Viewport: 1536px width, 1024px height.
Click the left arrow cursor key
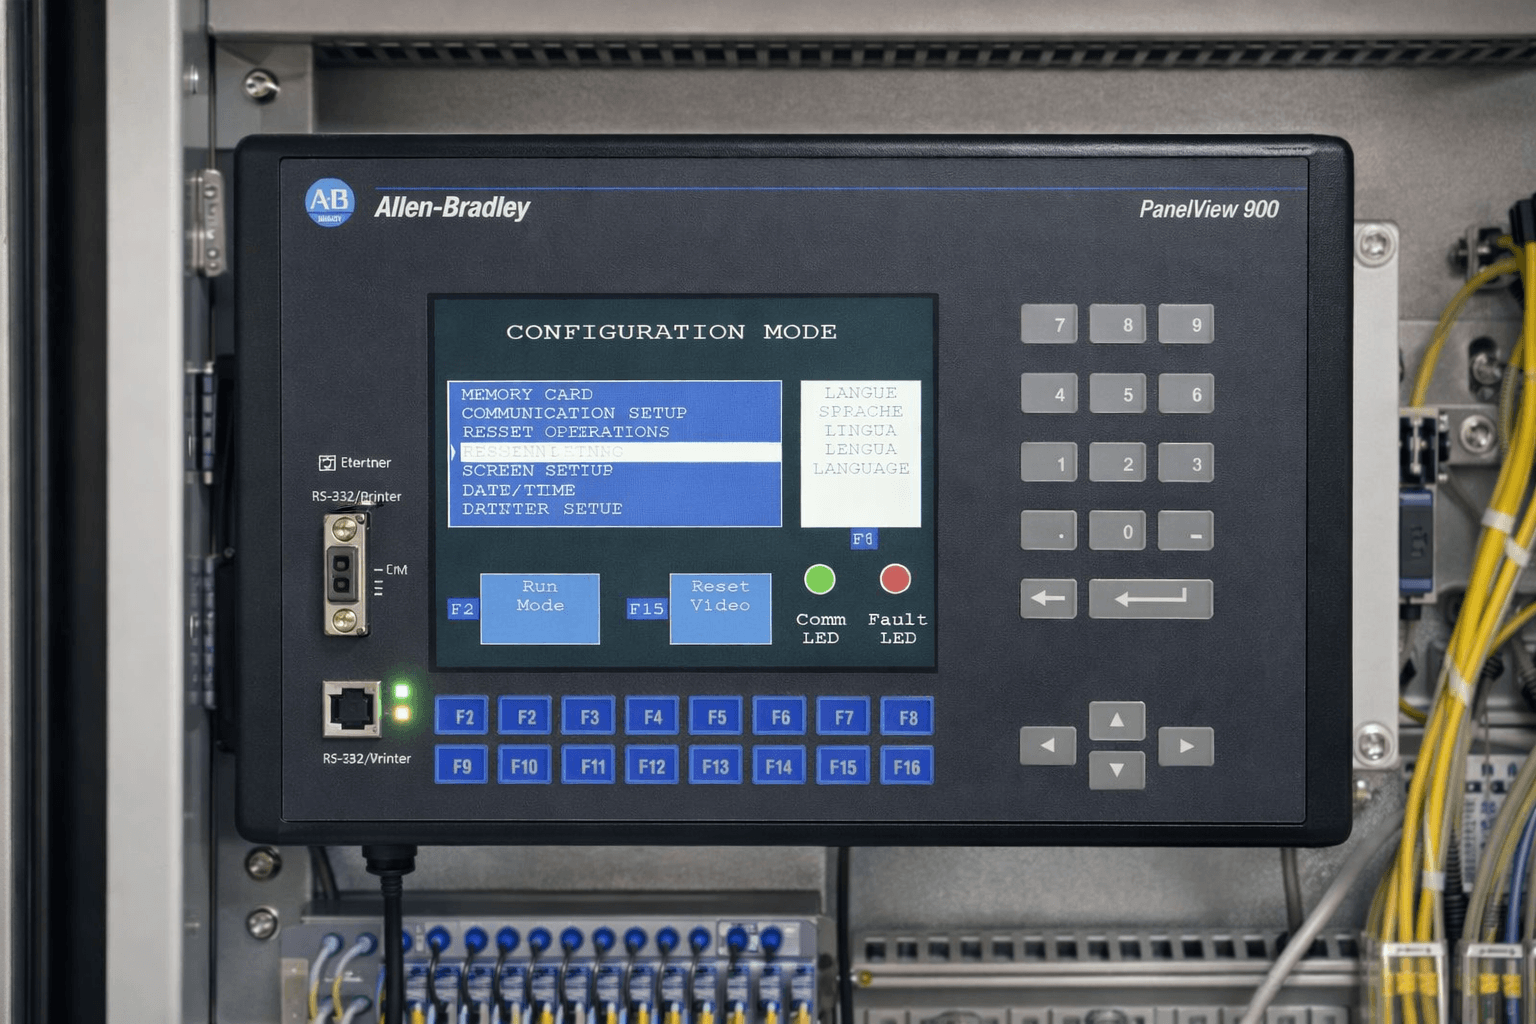pos(1048,745)
